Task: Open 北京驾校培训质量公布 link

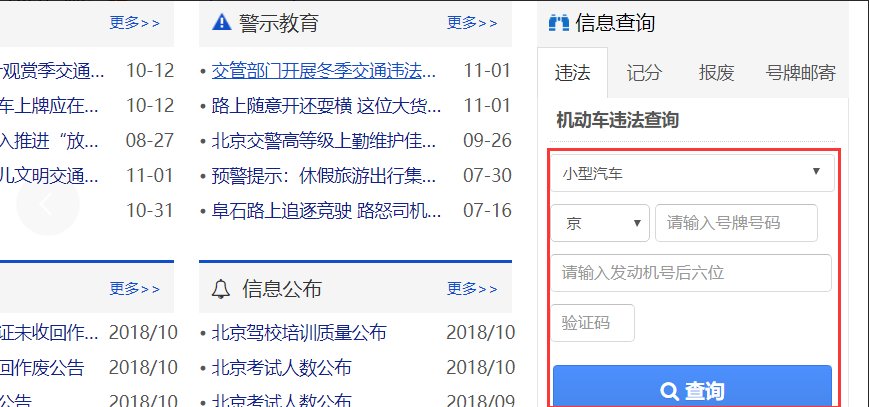Action: pos(299,333)
